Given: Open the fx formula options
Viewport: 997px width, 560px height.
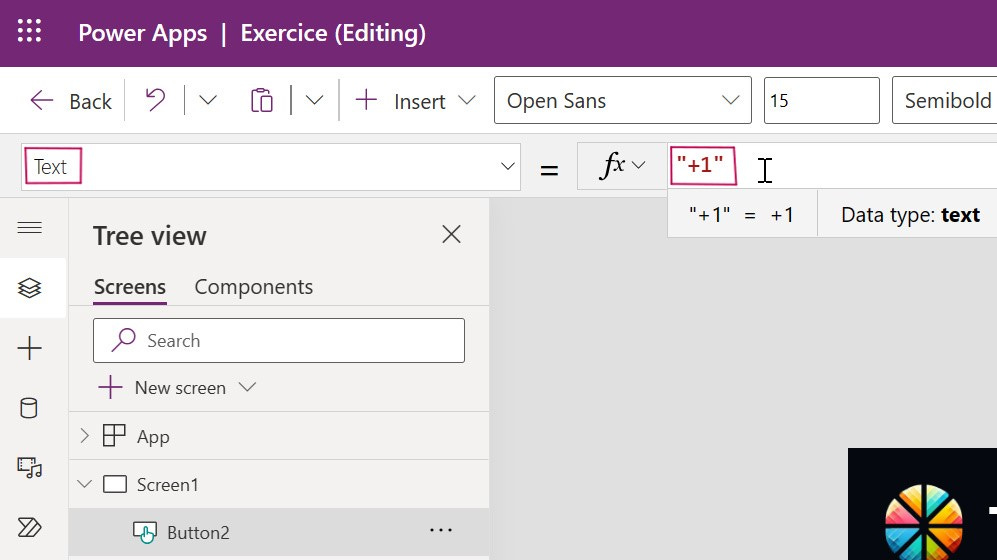Looking at the screenshot, I should pyautogui.click(x=622, y=166).
